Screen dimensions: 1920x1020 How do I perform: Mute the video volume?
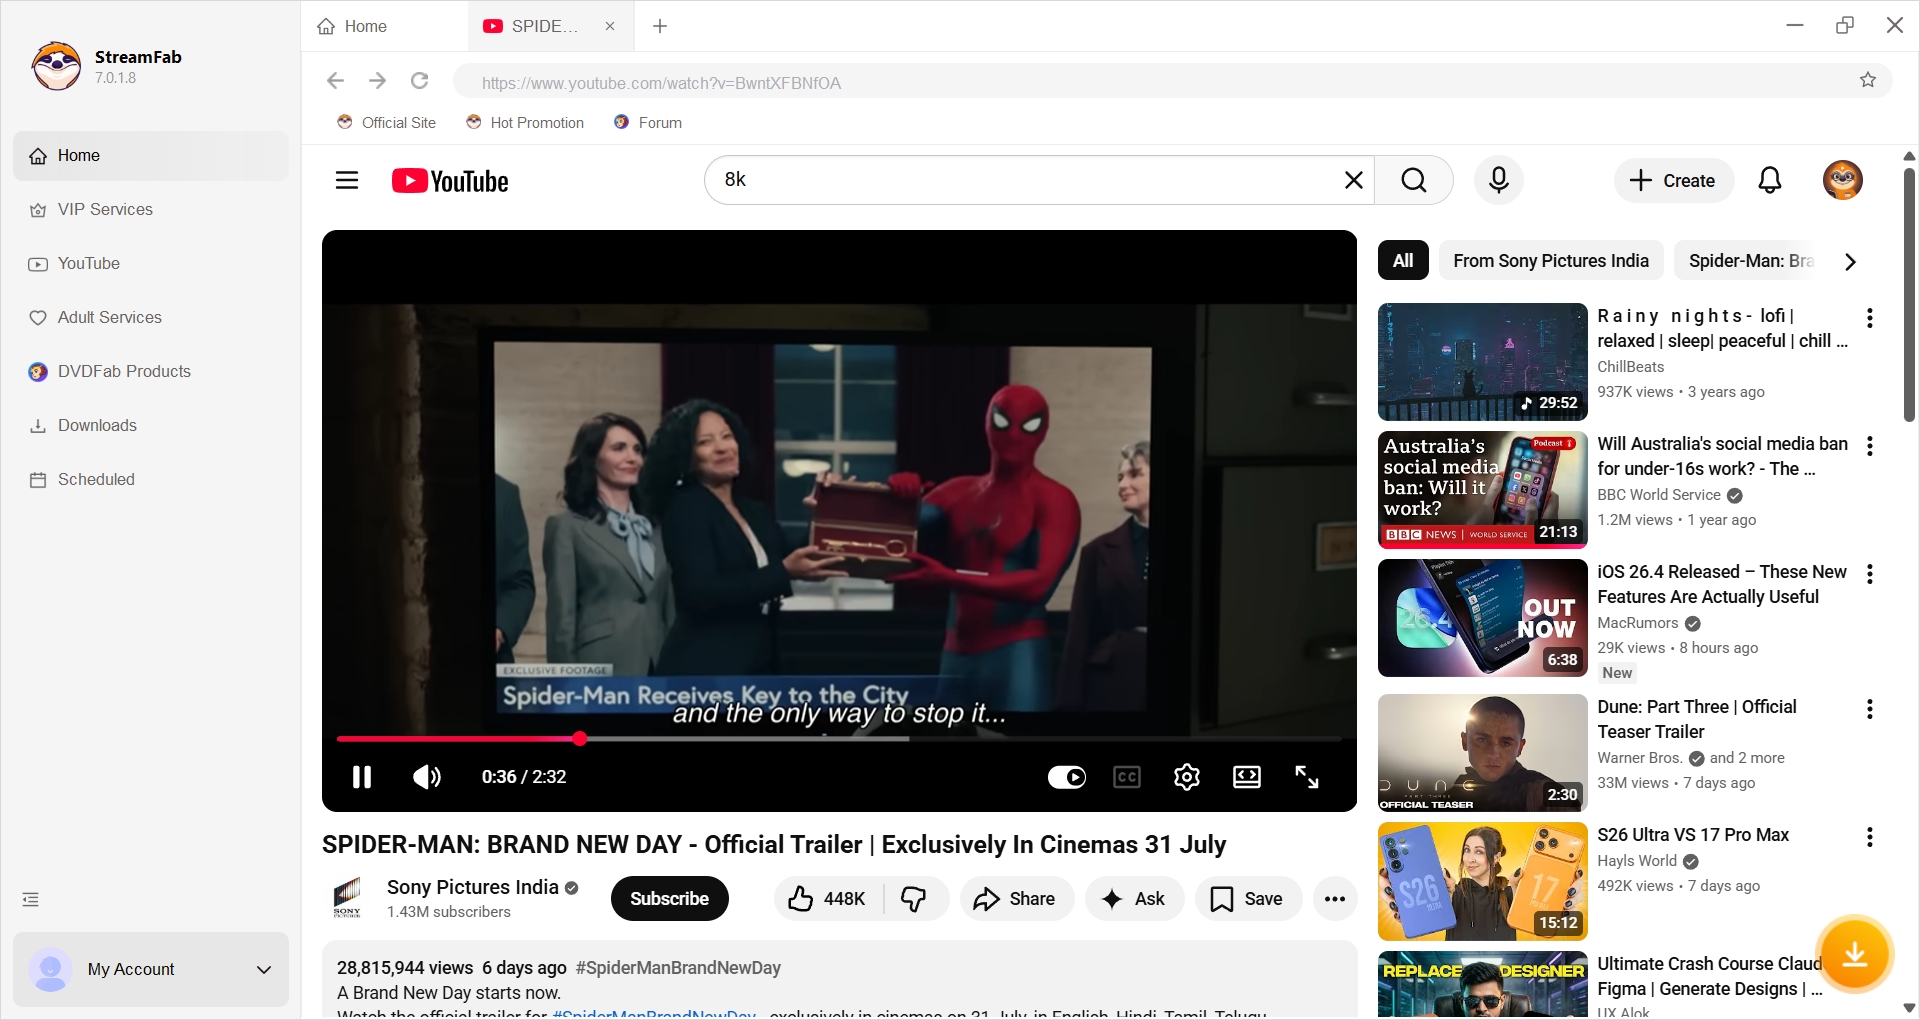coord(426,777)
